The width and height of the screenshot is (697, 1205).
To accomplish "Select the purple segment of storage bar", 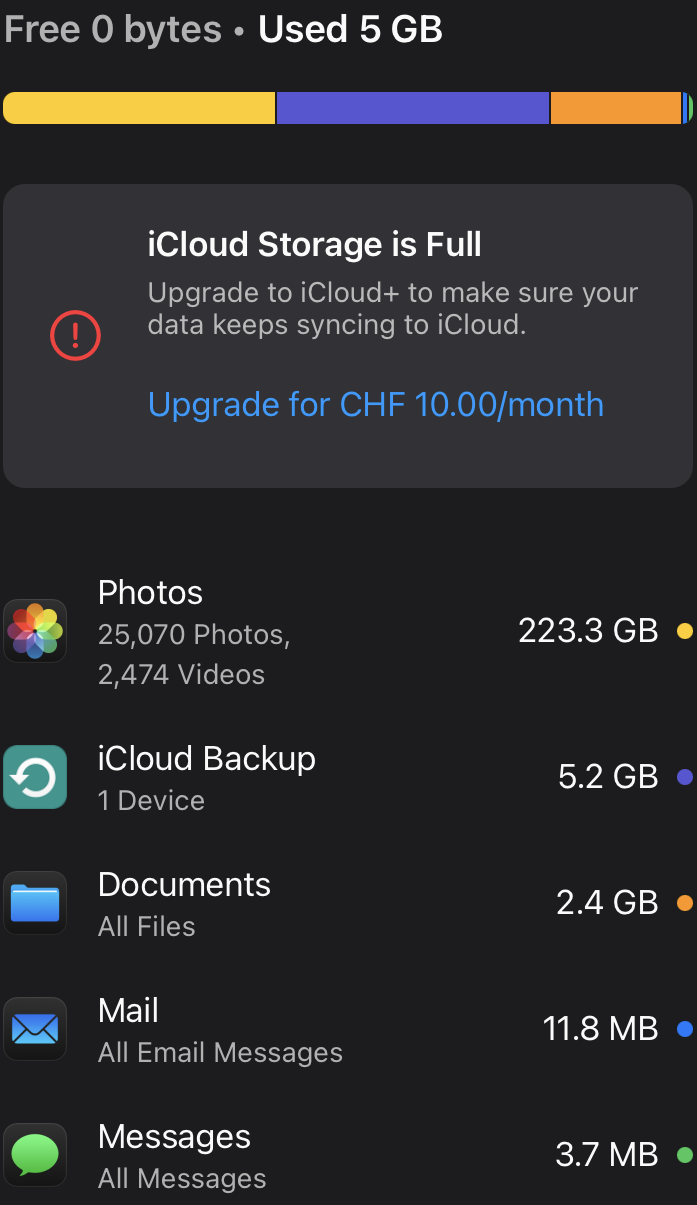I will tap(413, 108).
